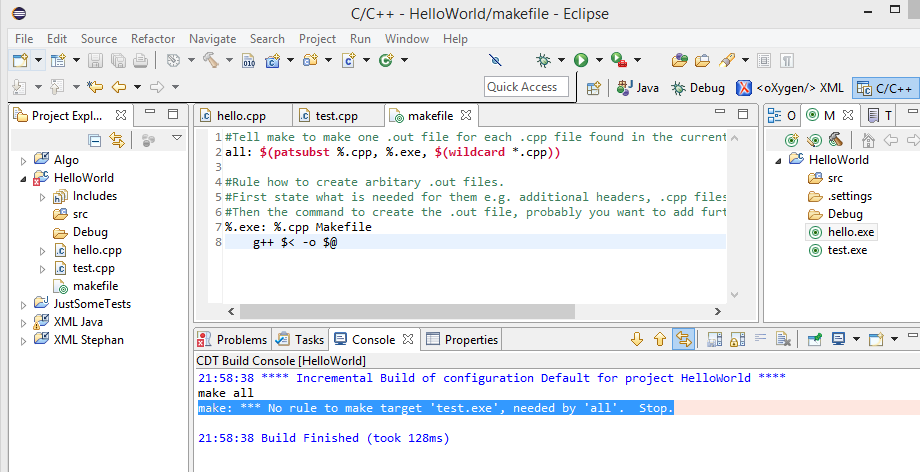Click the Open Perspective icon

point(594,88)
